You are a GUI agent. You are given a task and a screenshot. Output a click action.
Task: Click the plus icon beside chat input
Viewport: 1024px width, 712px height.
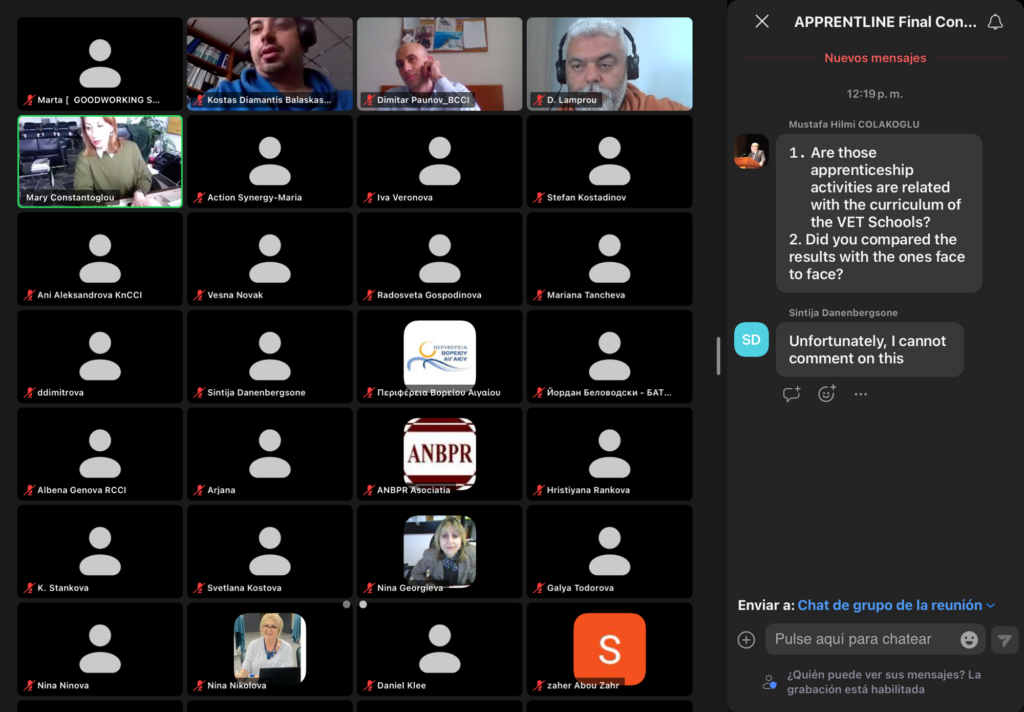click(x=746, y=640)
